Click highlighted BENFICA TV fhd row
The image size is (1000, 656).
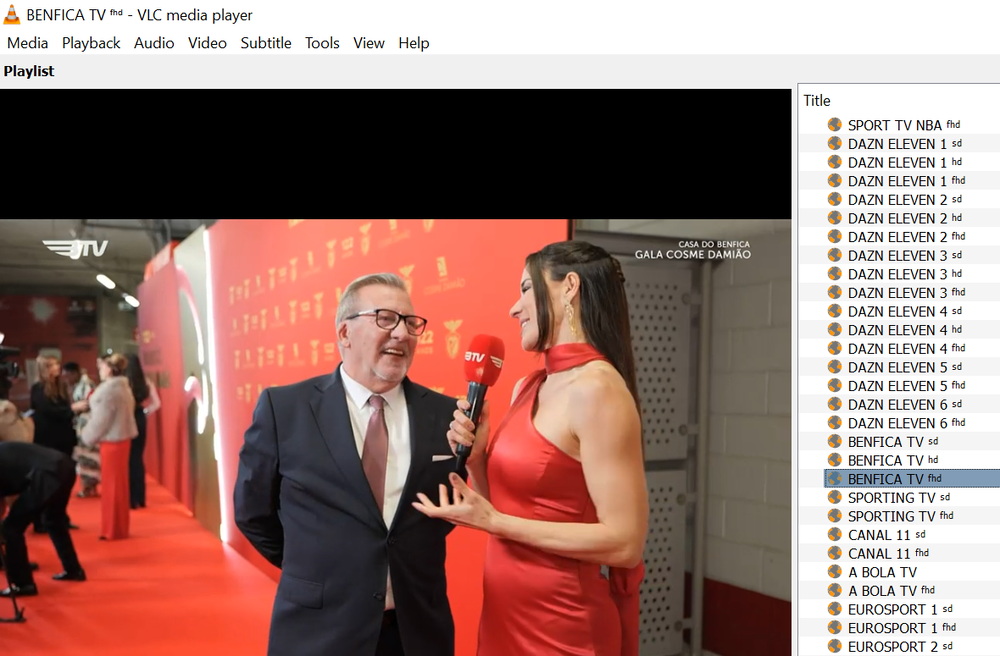pos(912,479)
